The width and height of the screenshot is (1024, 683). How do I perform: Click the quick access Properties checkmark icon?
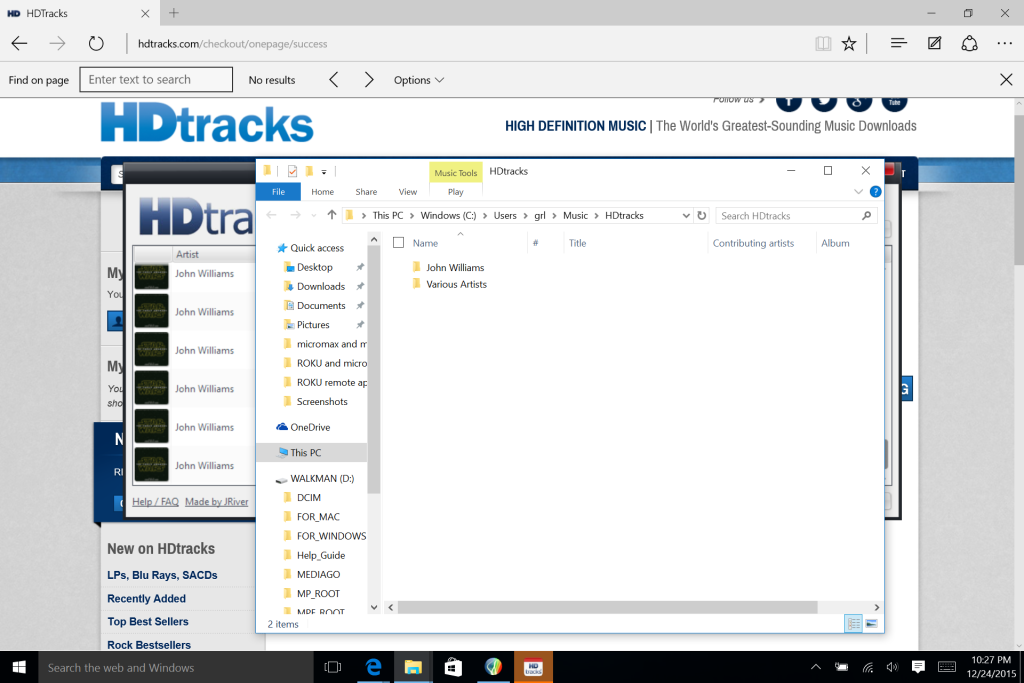point(292,171)
